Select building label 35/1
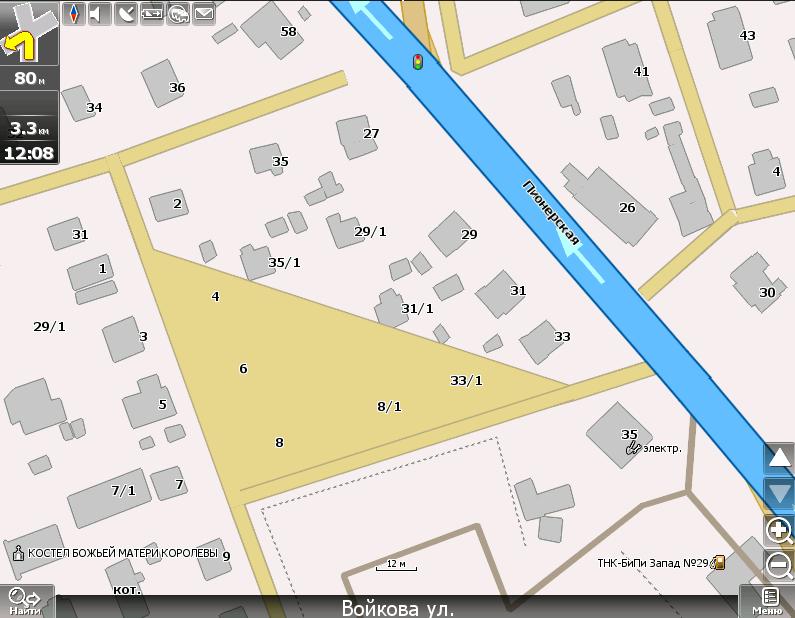 click(x=284, y=263)
